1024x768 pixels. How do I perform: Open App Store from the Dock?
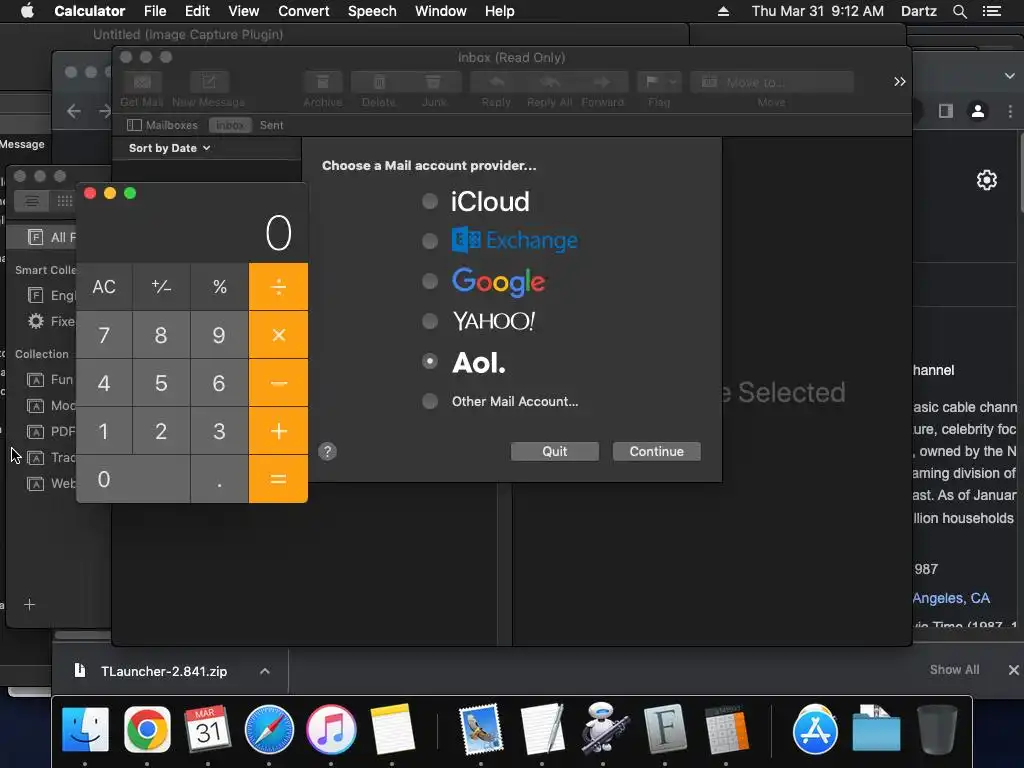pyautogui.click(x=815, y=729)
